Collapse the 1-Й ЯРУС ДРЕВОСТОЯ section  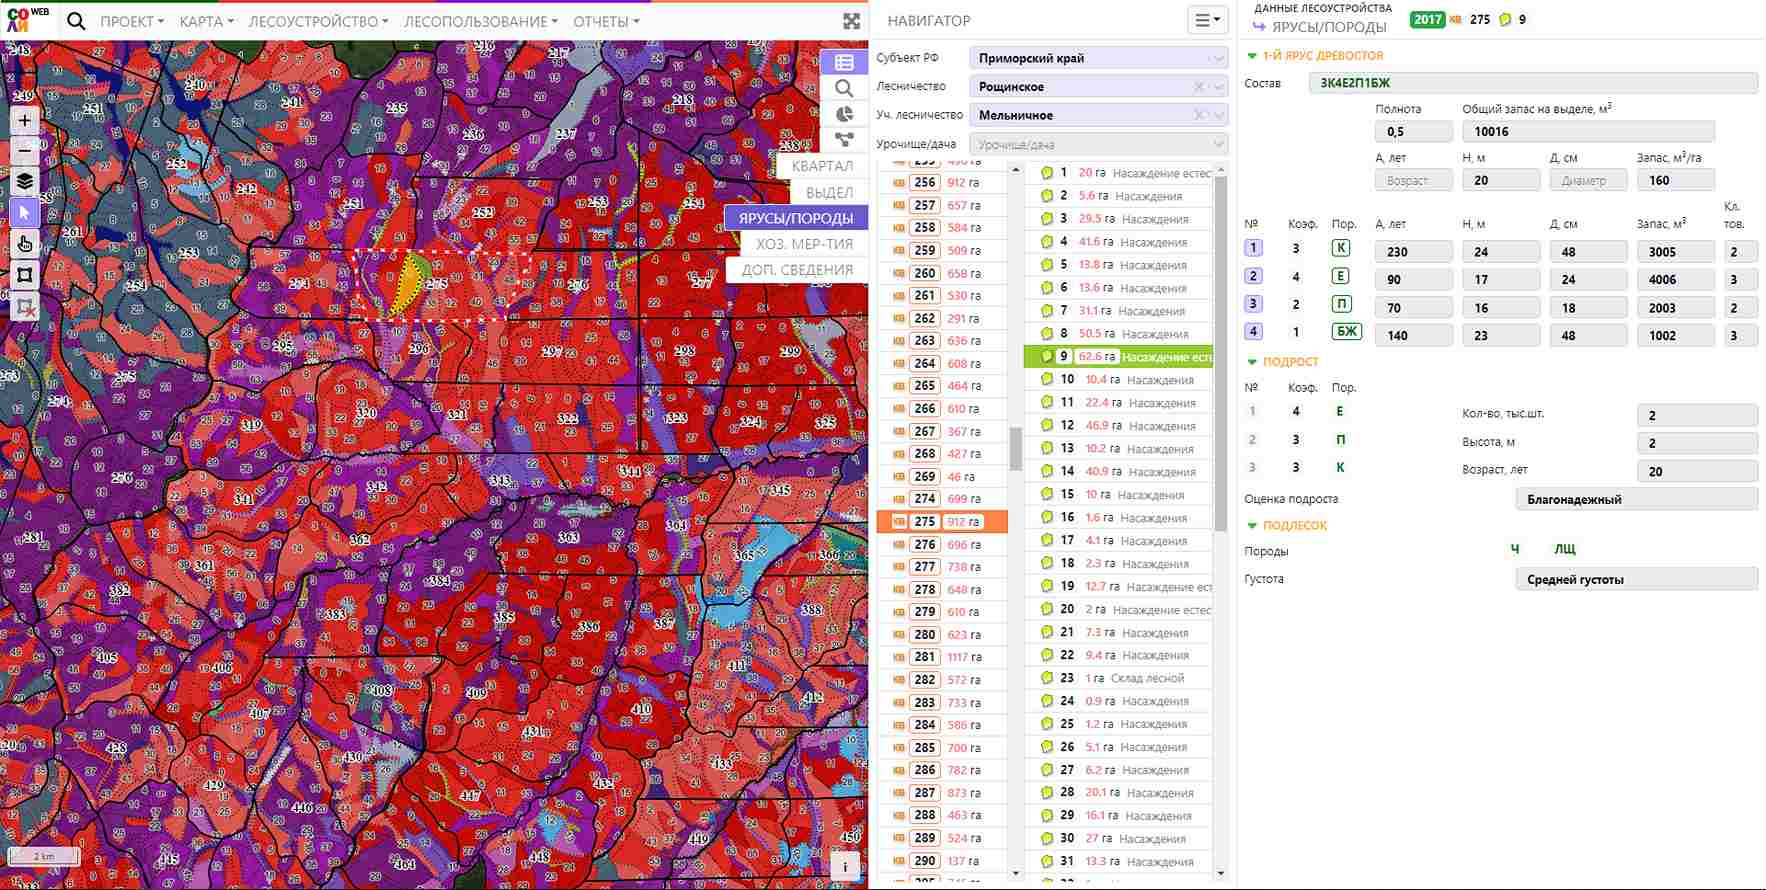[x=1252, y=56]
